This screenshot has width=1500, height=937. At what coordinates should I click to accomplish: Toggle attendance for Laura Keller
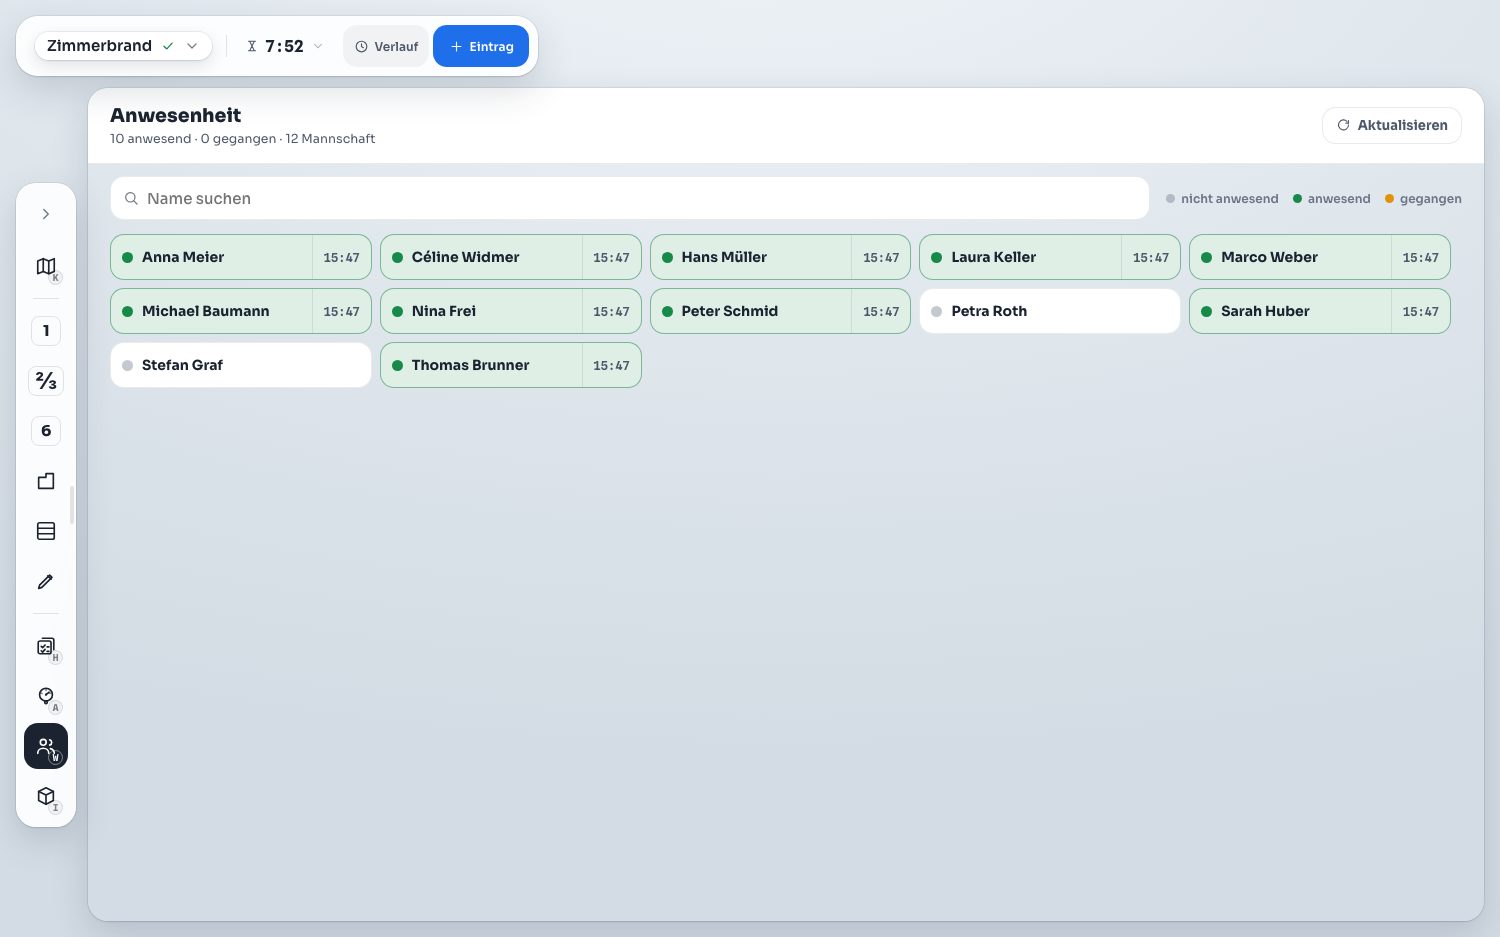click(x=1020, y=257)
